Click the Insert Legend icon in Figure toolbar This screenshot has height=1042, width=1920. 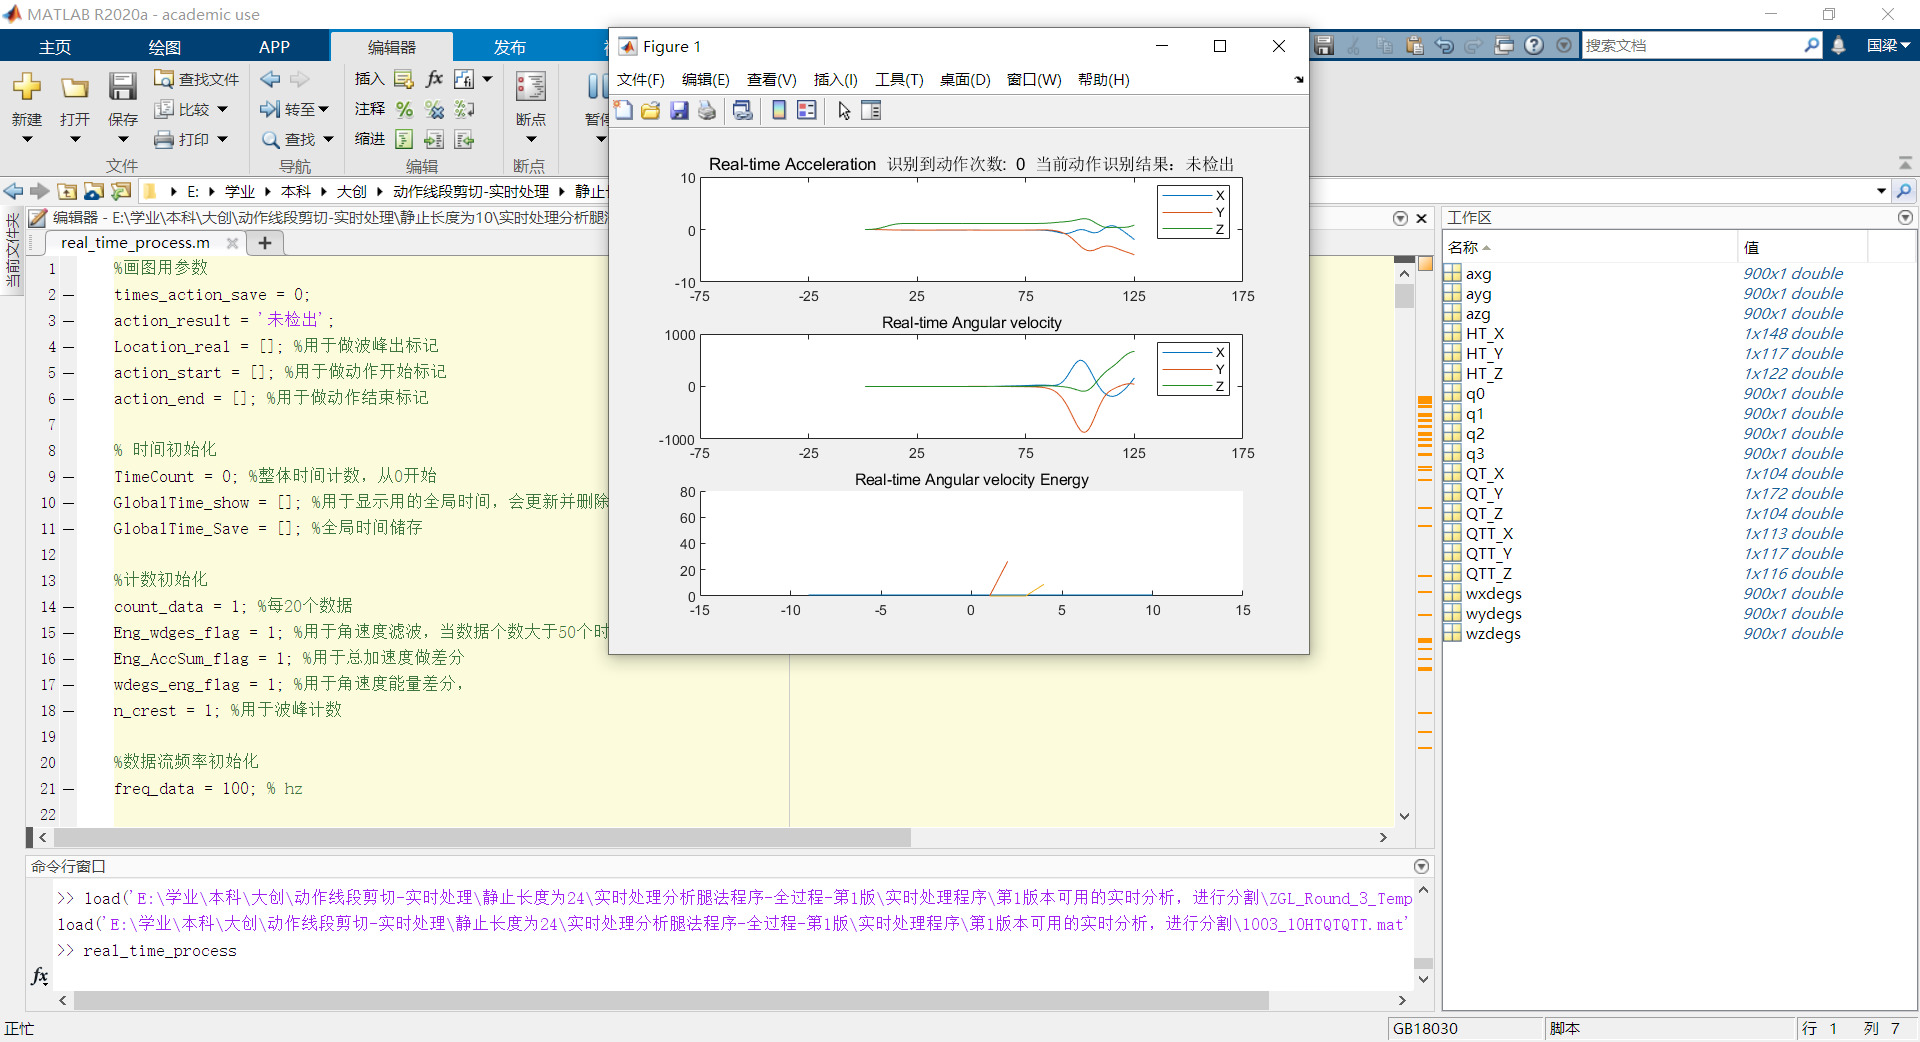[x=807, y=111]
